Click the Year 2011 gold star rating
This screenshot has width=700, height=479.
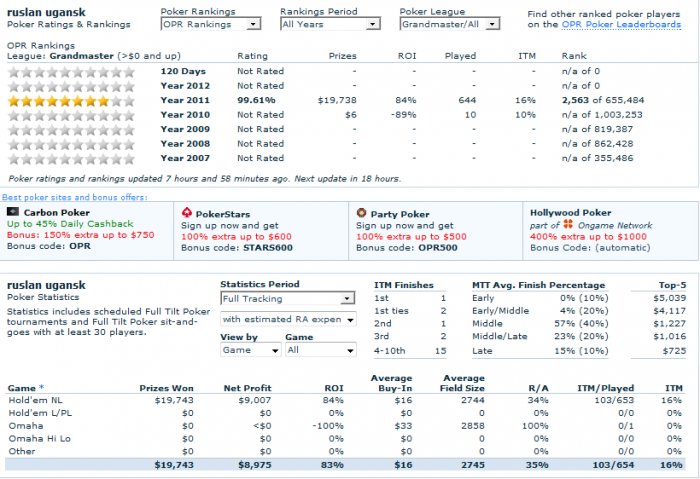click(71, 101)
